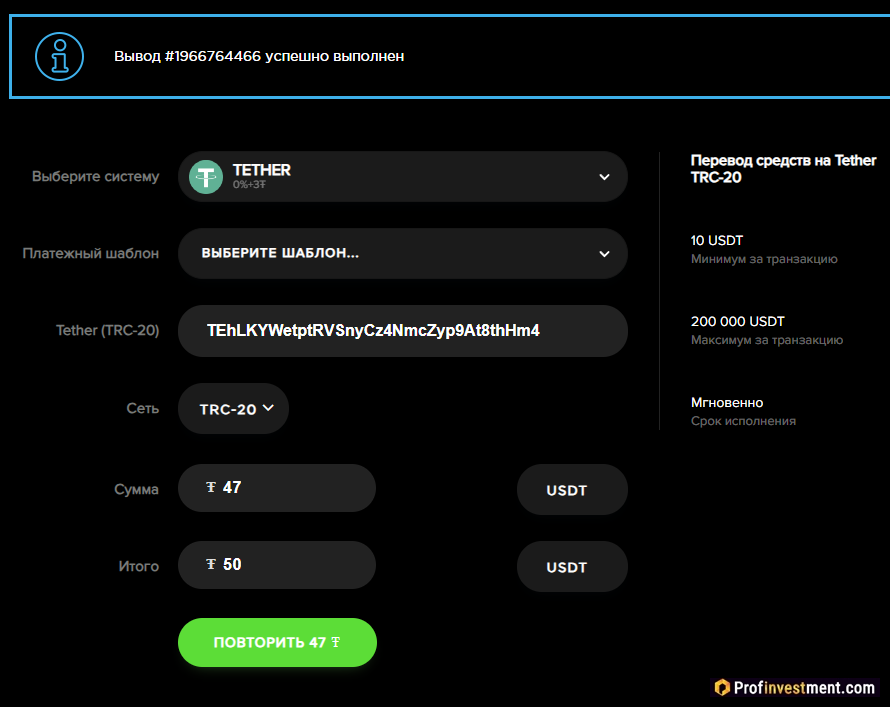Click the Tether (TRC-20) wallet address field
The width and height of the screenshot is (890, 707).
(402, 331)
